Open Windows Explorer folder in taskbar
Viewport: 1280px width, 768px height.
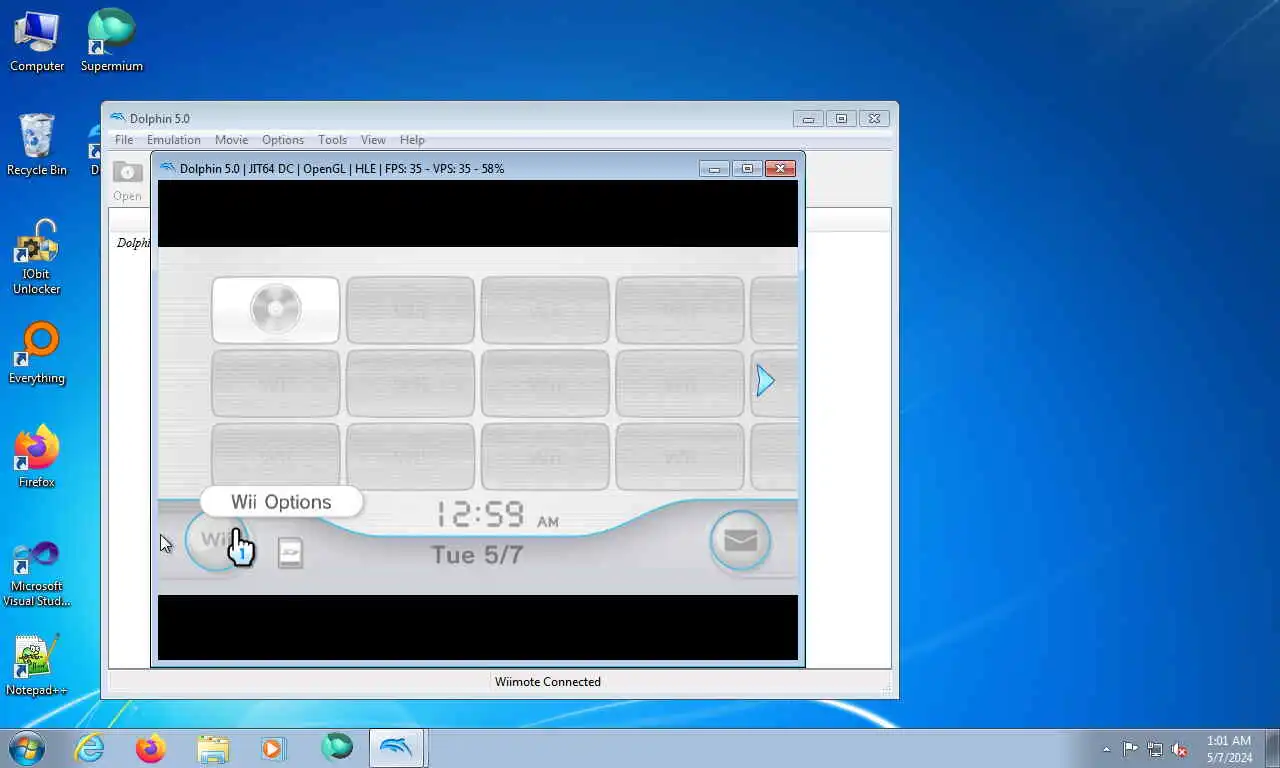pos(213,748)
